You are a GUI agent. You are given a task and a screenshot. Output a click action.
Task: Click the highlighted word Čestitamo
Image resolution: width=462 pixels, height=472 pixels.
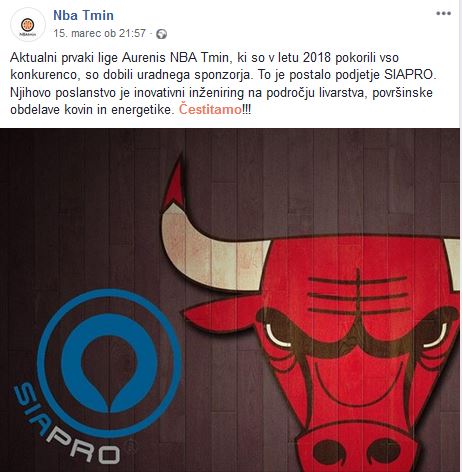pos(210,109)
